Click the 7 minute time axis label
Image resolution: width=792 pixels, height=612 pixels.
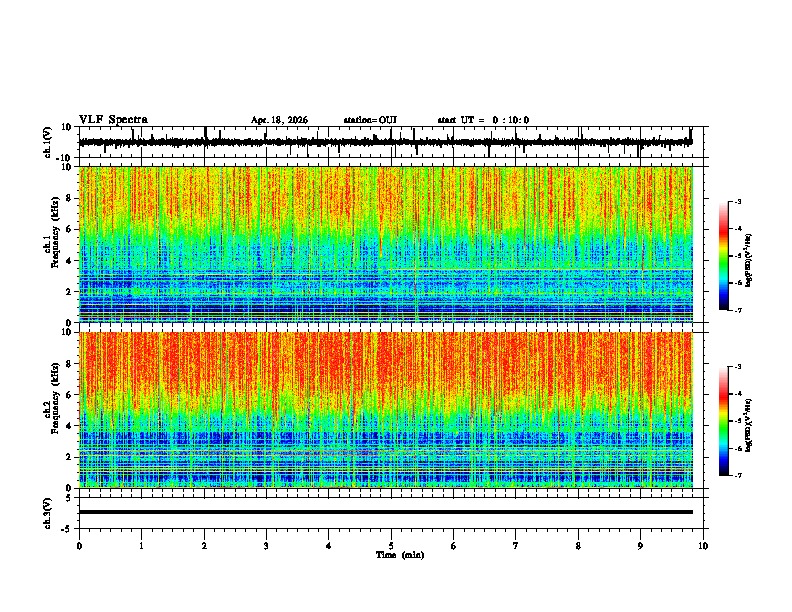pos(516,546)
